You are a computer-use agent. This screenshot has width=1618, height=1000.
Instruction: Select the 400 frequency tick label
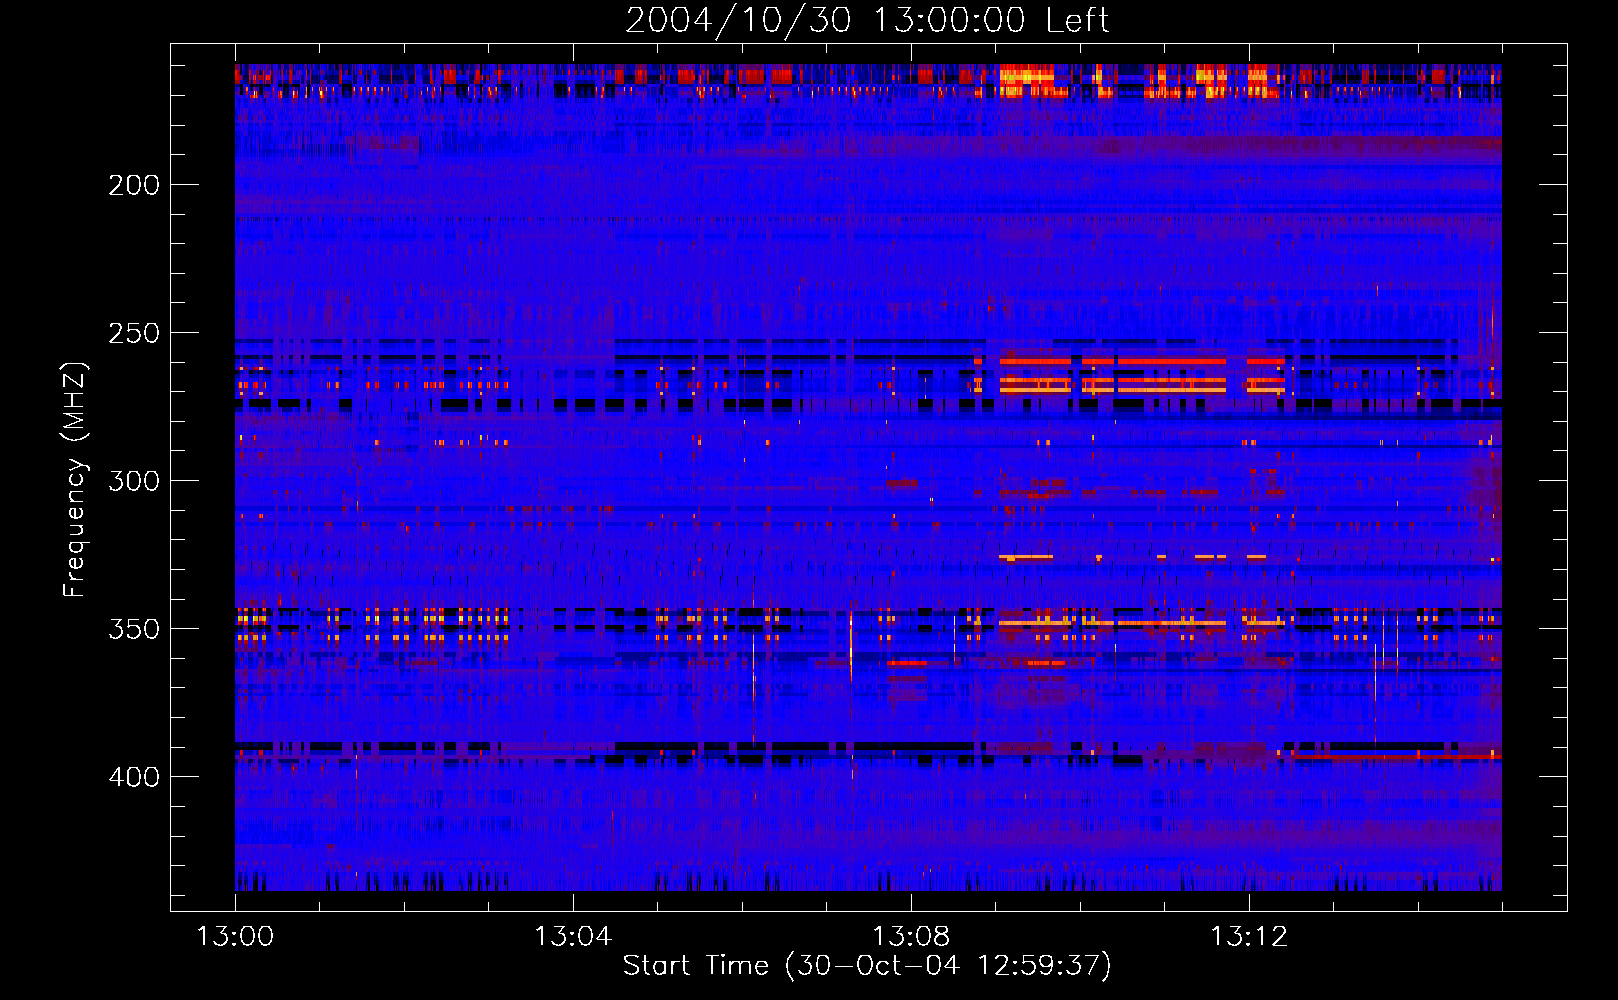(134, 777)
